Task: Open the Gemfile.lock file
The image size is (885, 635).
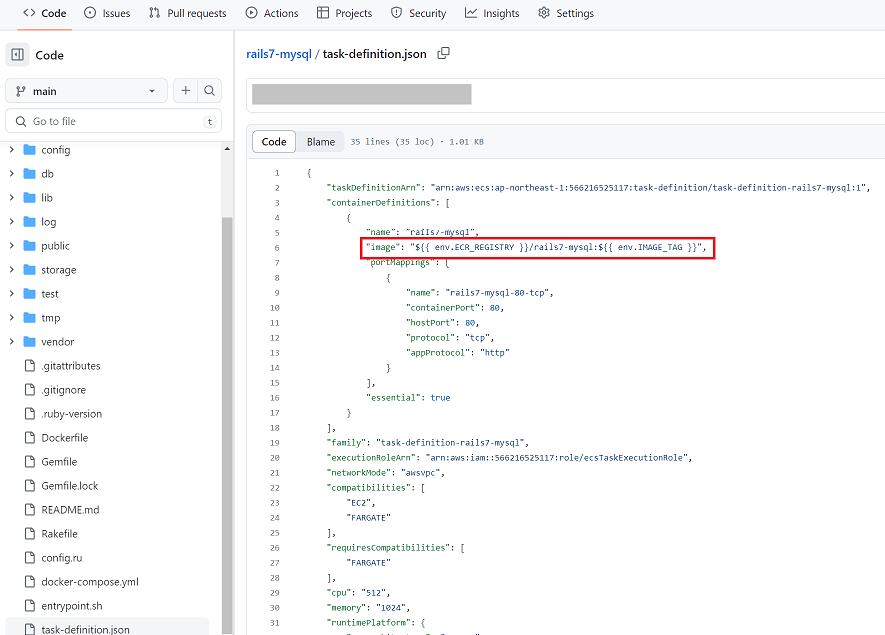Action: (69, 486)
